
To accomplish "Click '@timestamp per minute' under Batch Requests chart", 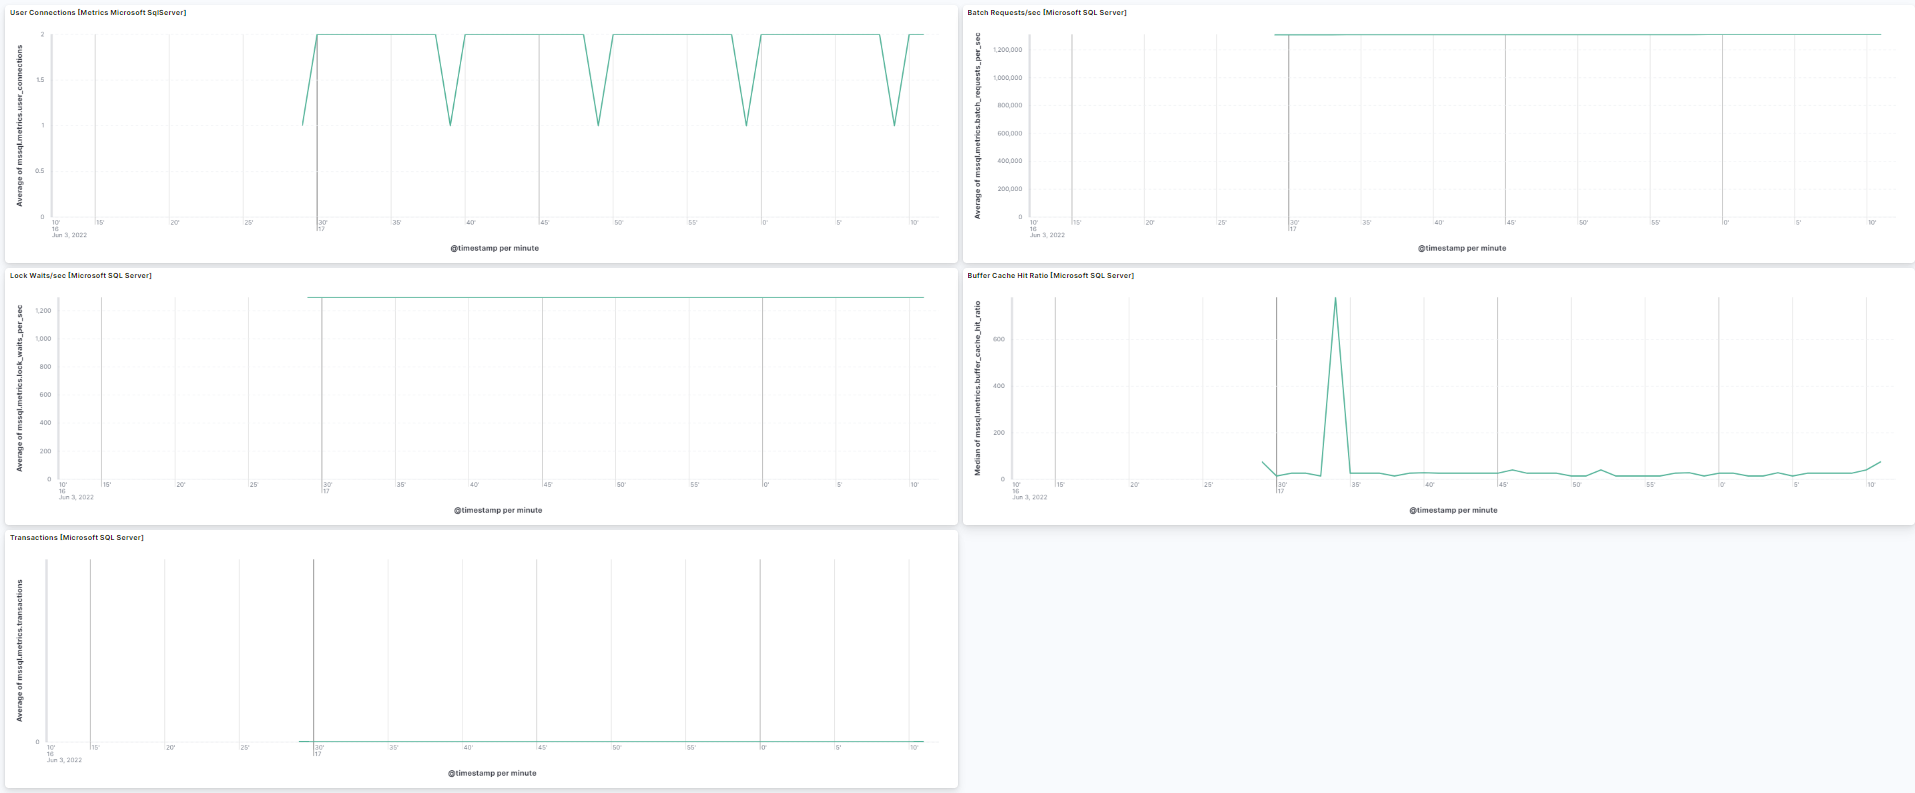I will pos(1461,248).
